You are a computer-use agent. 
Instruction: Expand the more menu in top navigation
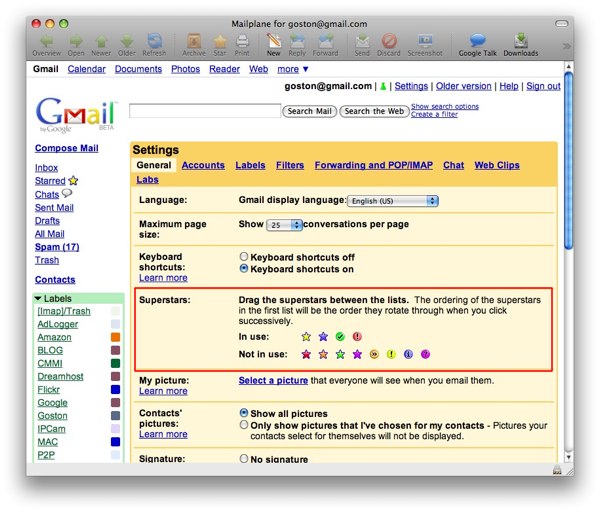pyautogui.click(x=292, y=69)
